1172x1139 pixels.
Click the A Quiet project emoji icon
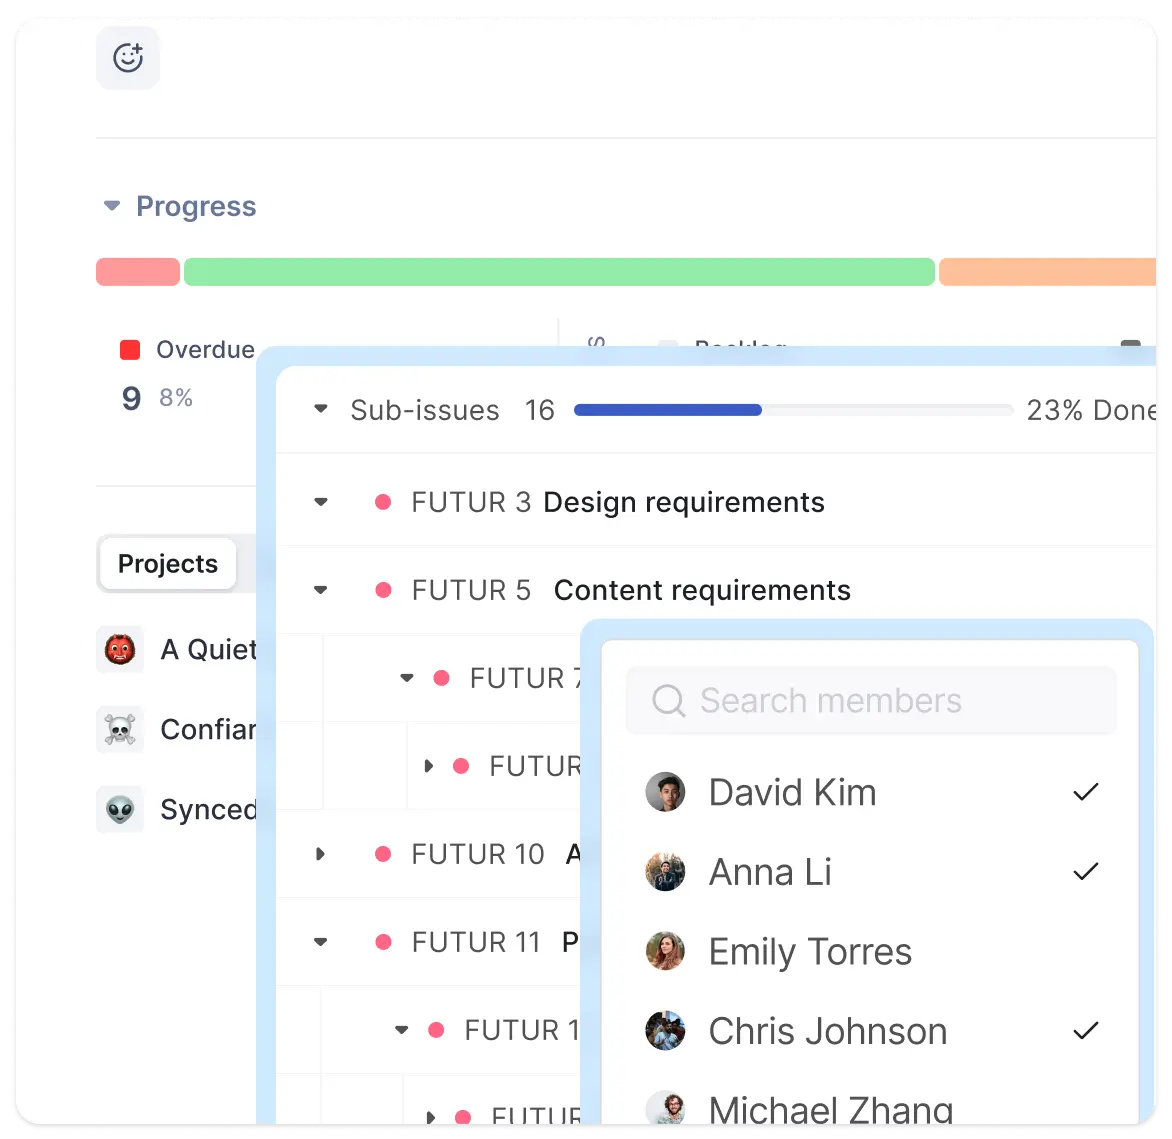point(120,650)
